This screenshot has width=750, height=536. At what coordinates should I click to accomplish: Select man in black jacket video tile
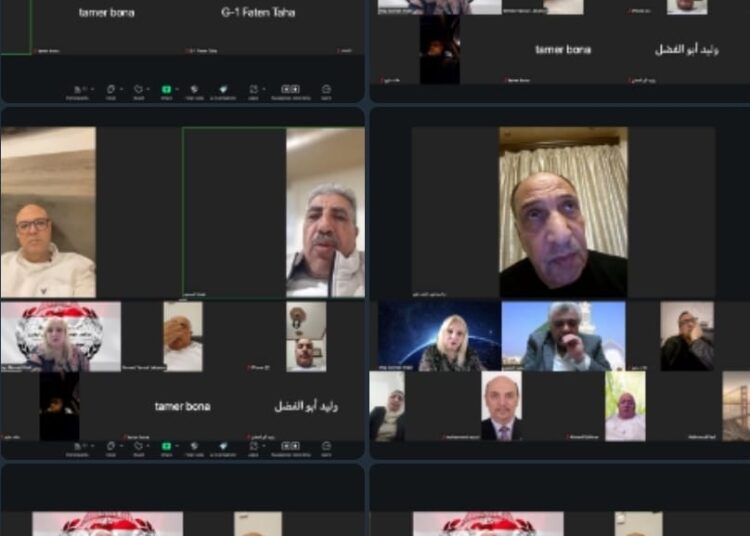pos(687,336)
